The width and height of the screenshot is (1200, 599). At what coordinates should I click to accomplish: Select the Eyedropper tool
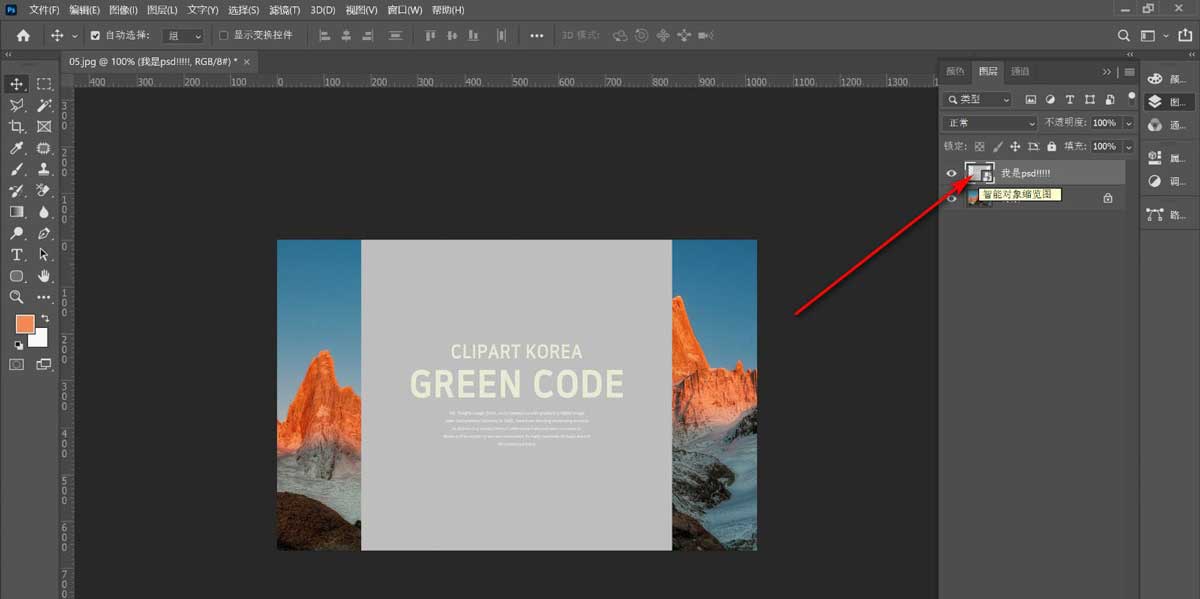click(17, 148)
